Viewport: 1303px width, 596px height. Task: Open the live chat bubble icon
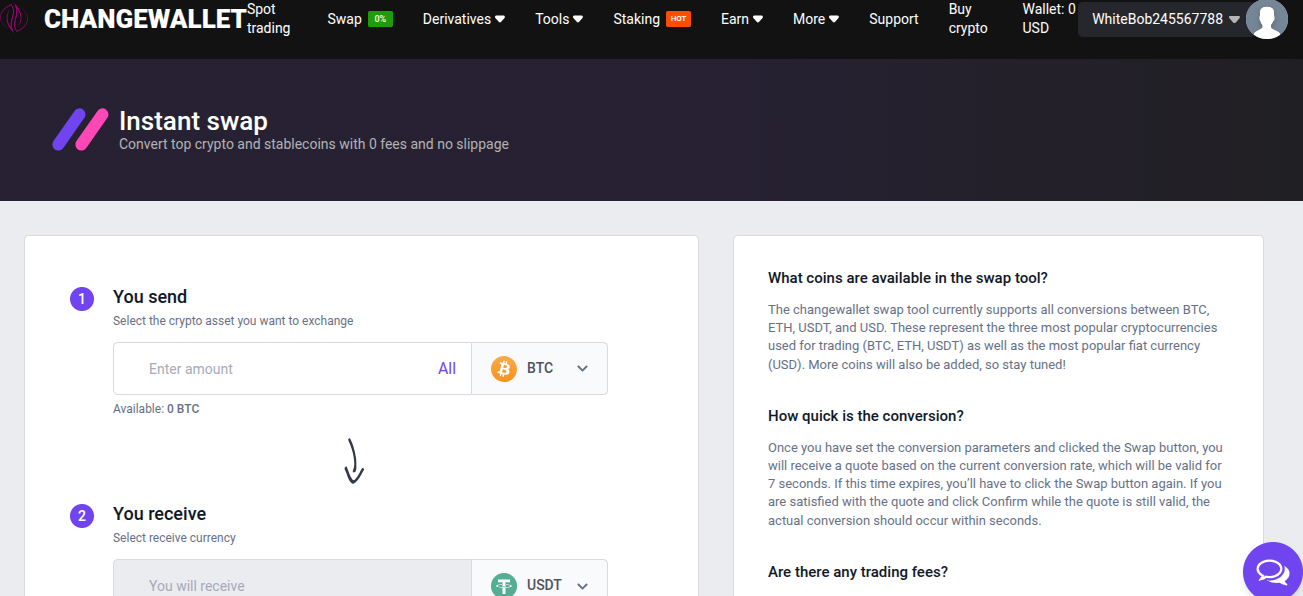click(1272, 571)
